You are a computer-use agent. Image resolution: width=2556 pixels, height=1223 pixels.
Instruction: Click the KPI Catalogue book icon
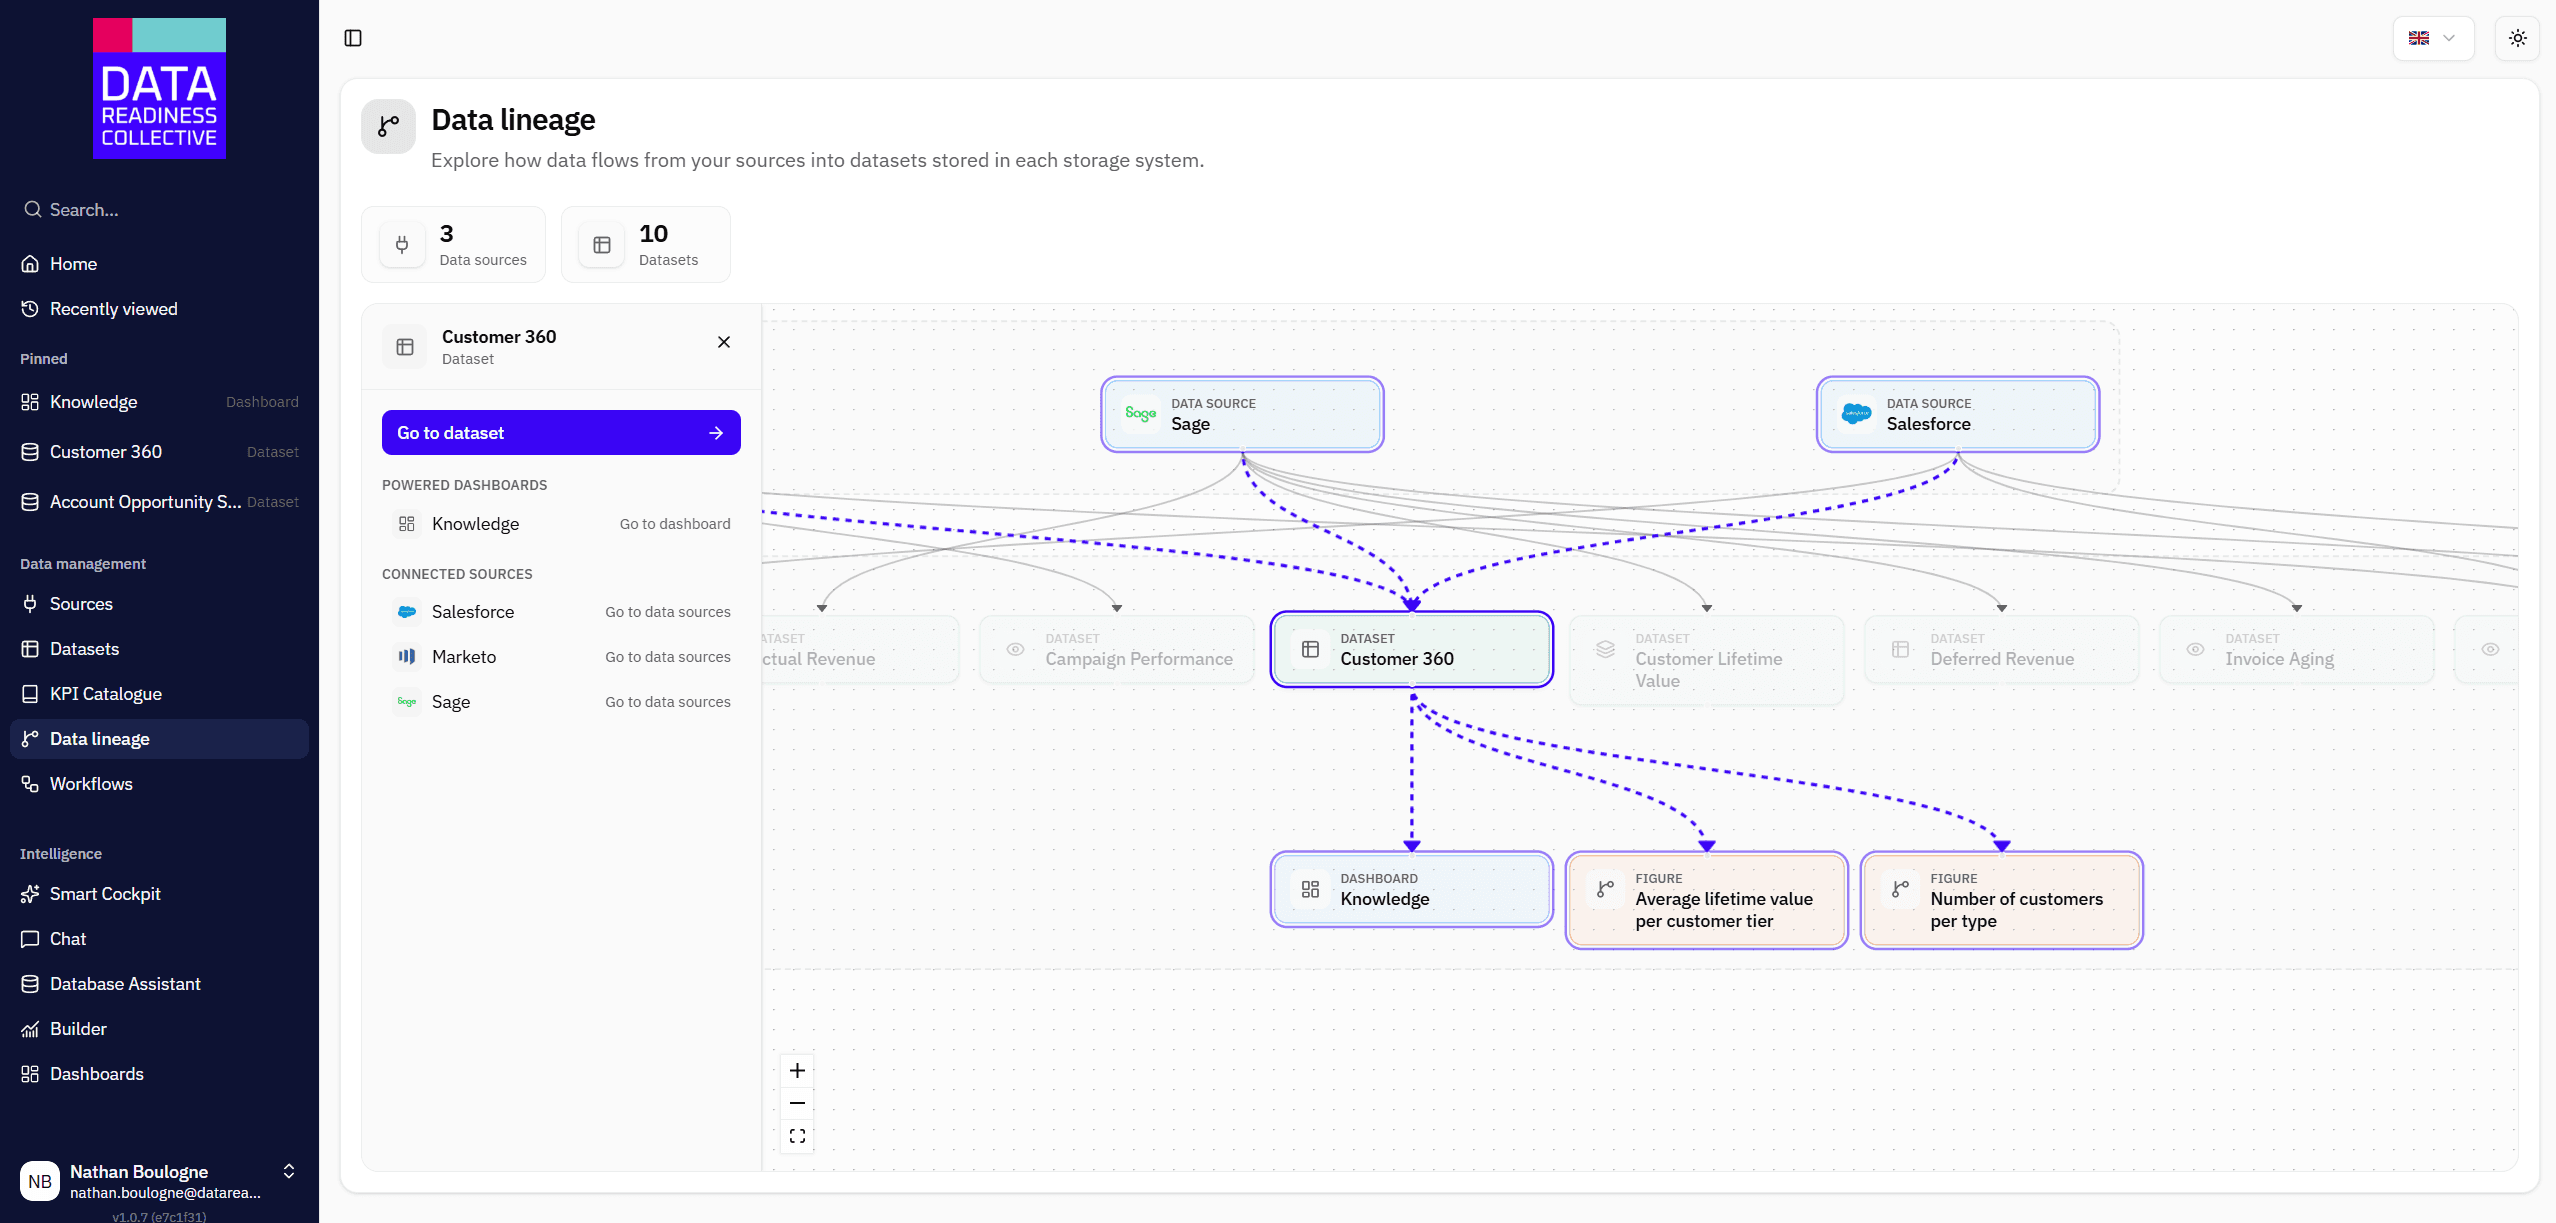(30, 694)
